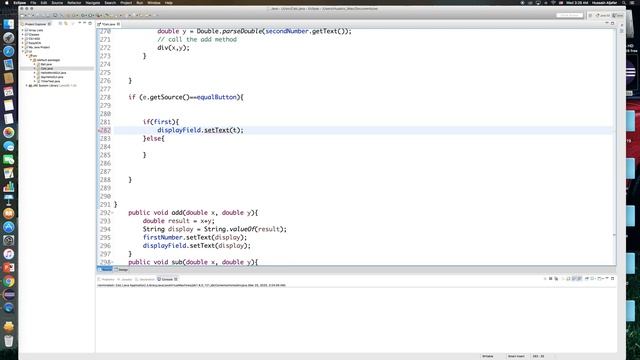Maximize the code editor area

point(612,23)
